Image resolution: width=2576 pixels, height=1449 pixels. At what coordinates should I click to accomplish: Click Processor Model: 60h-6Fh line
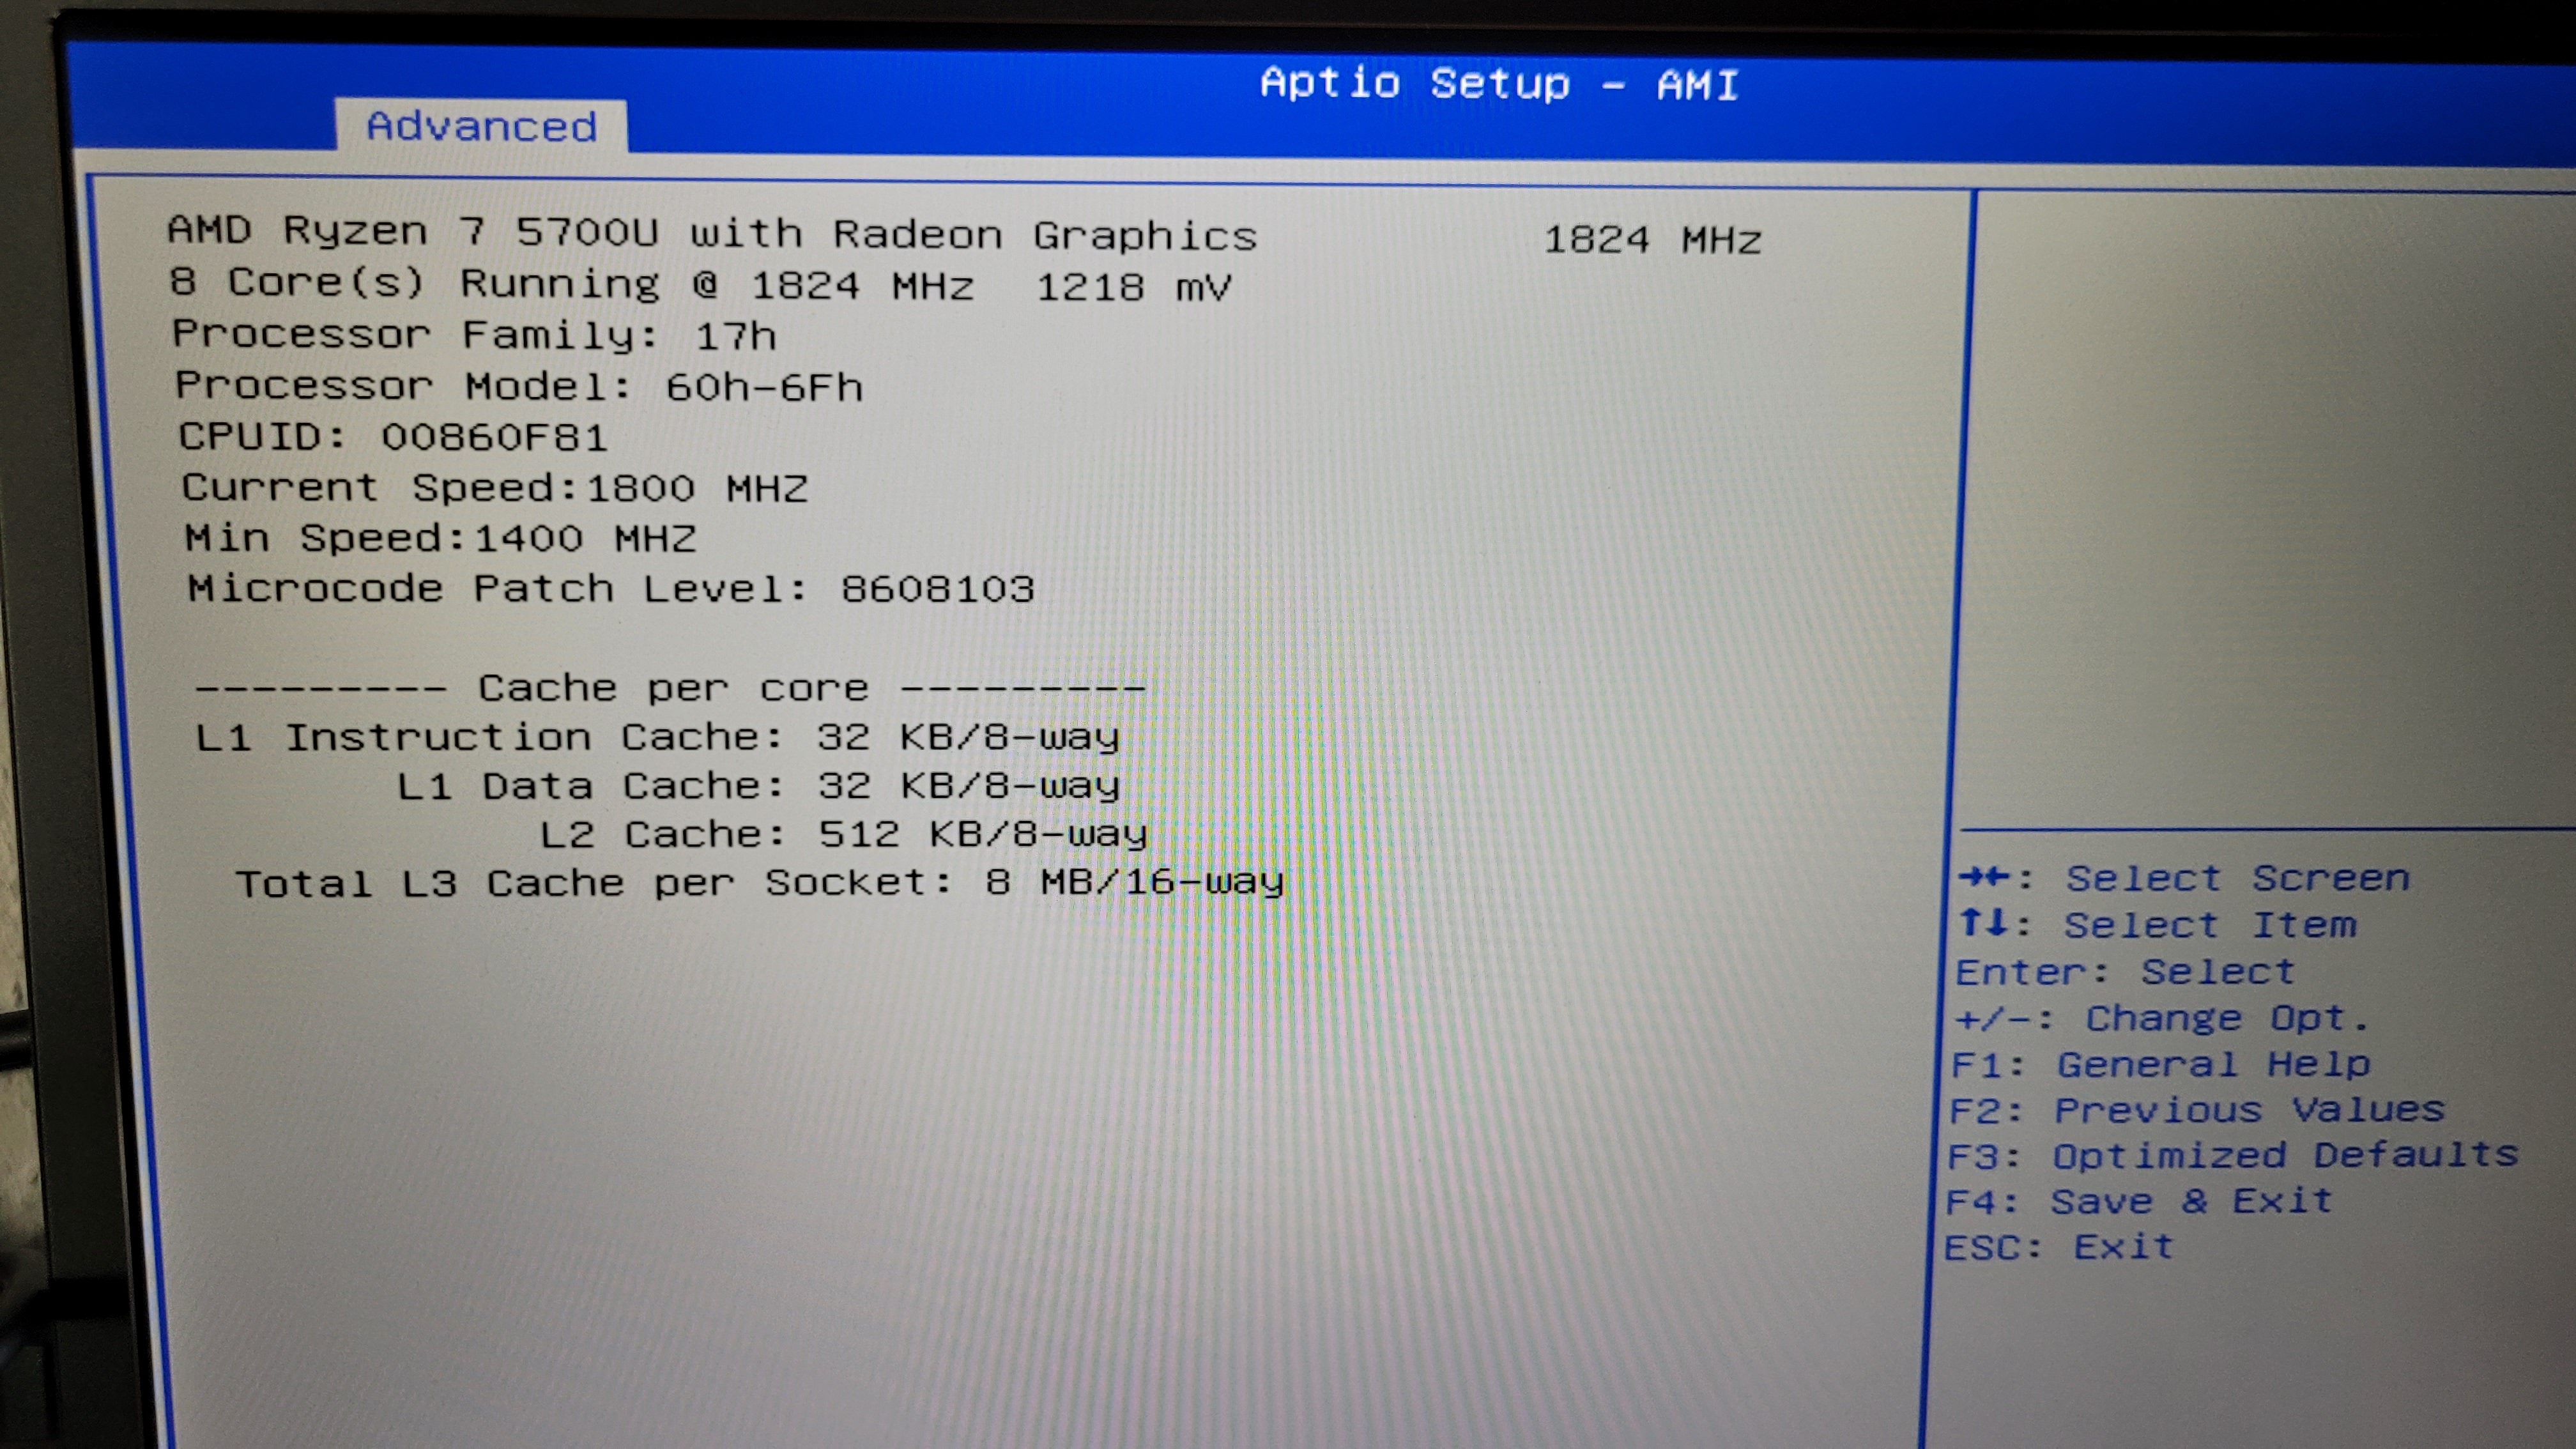pyautogui.click(x=519, y=386)
